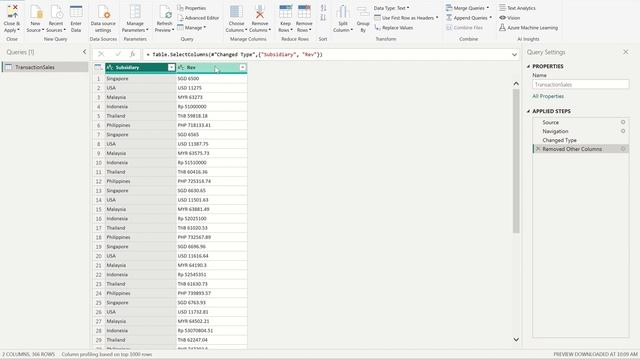Sort ascending with the A-Z icon

tap(323, 8)
